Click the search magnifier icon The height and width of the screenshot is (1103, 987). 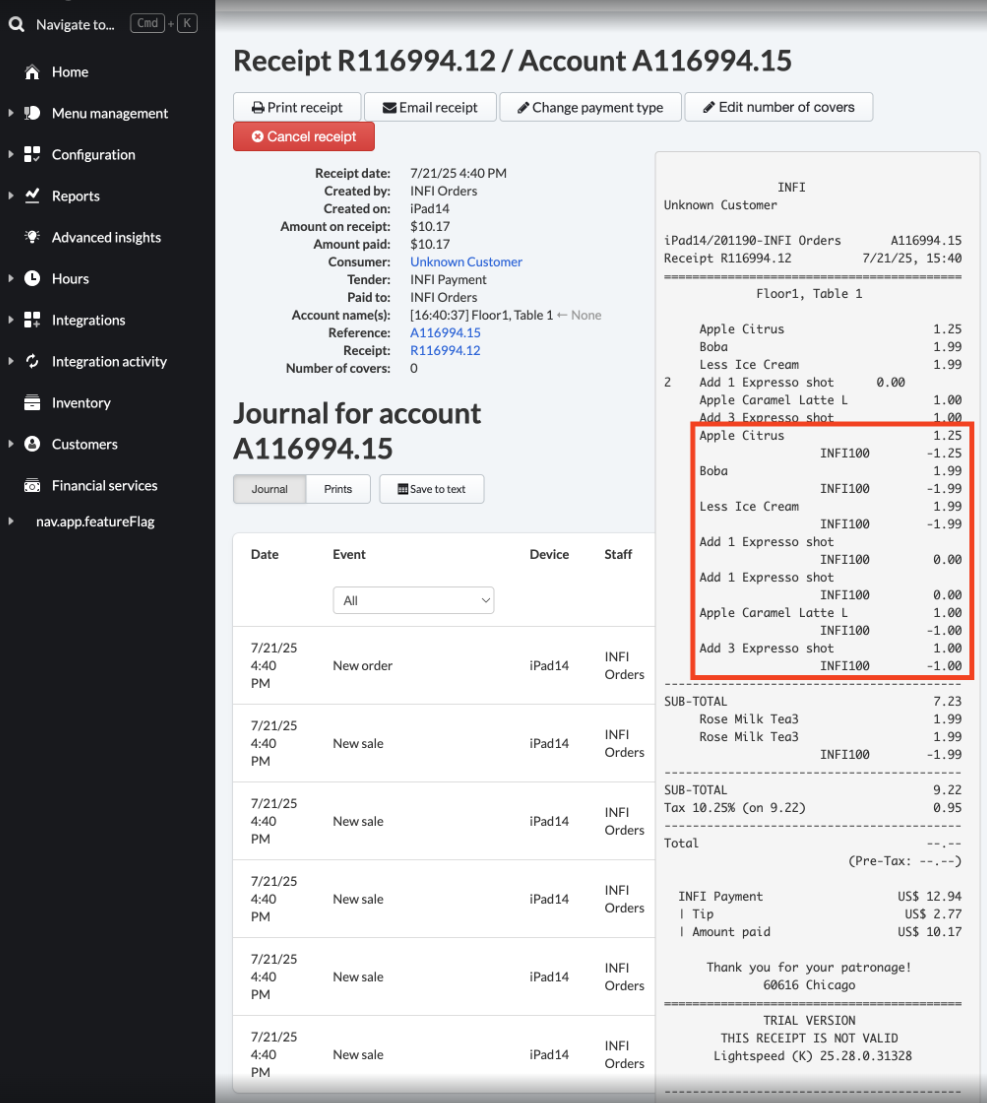point(16,24)
